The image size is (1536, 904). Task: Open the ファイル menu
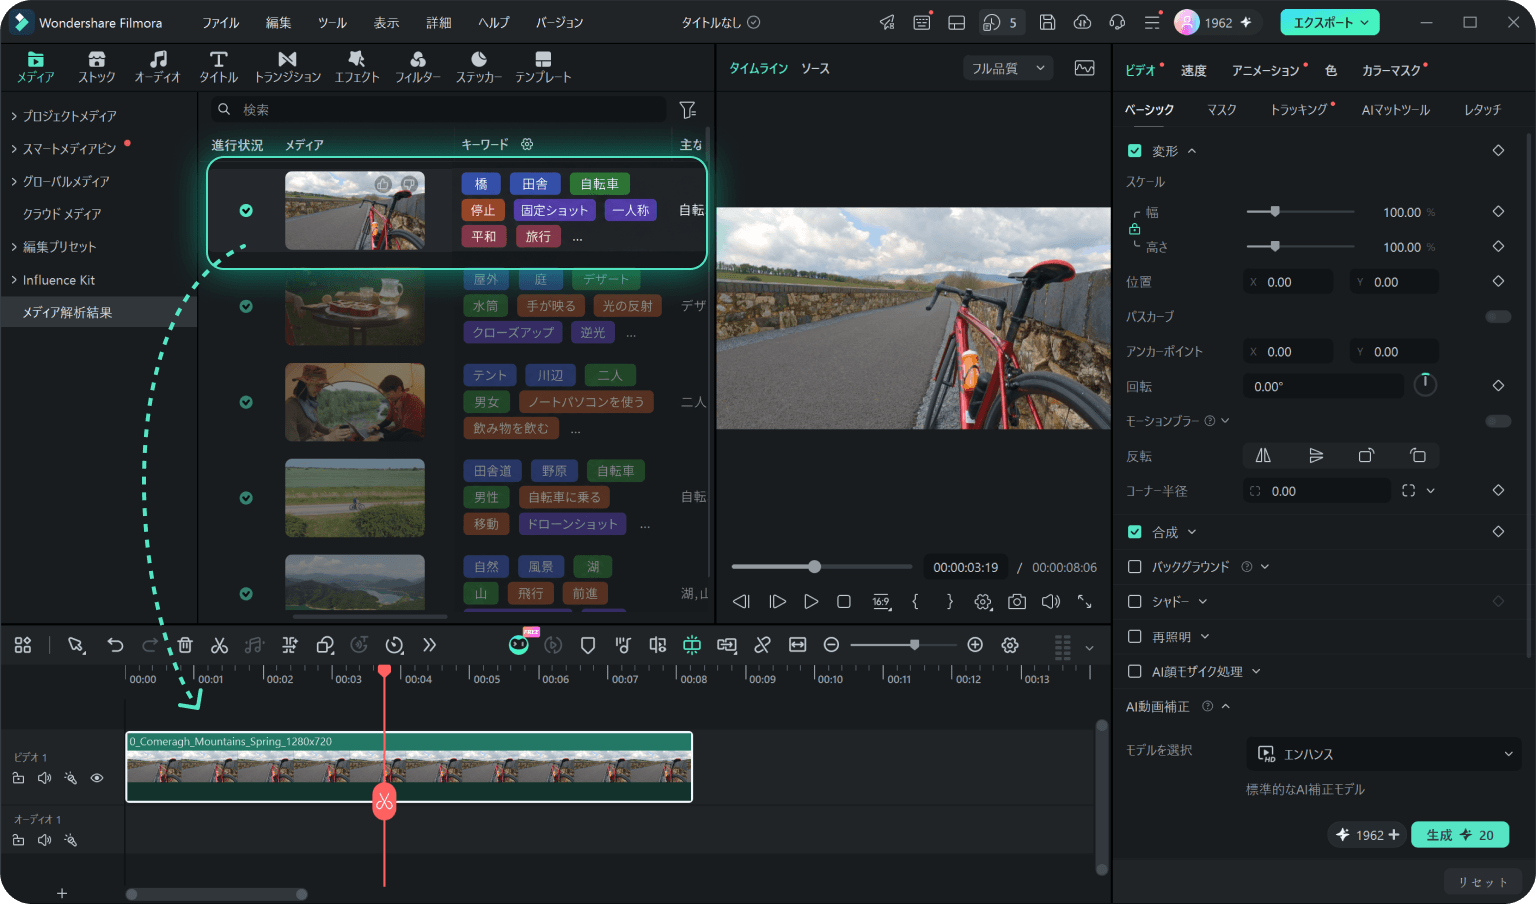220,23
